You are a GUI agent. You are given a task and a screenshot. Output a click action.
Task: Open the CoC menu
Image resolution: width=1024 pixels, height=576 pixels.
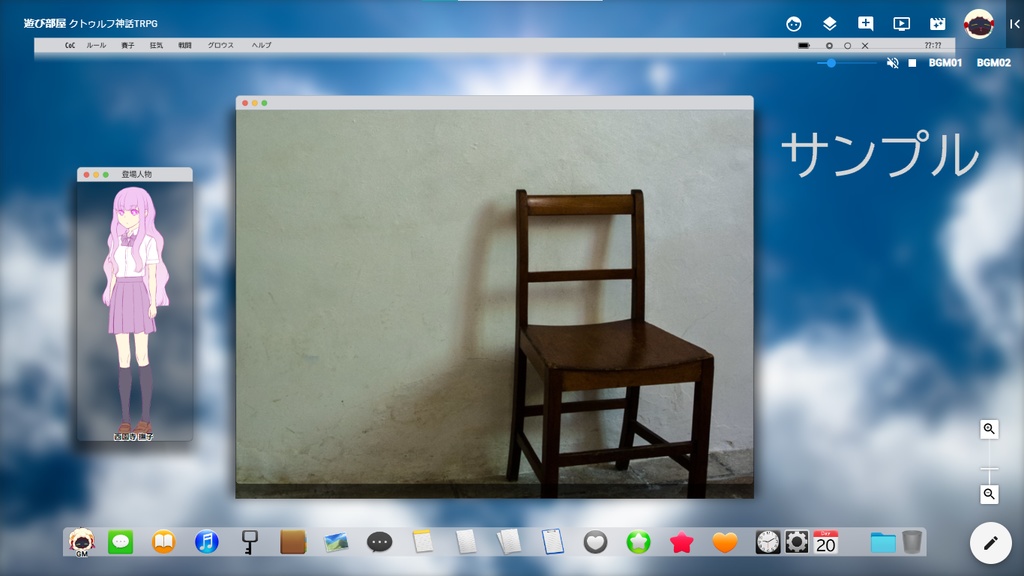[x=70, y=45]
